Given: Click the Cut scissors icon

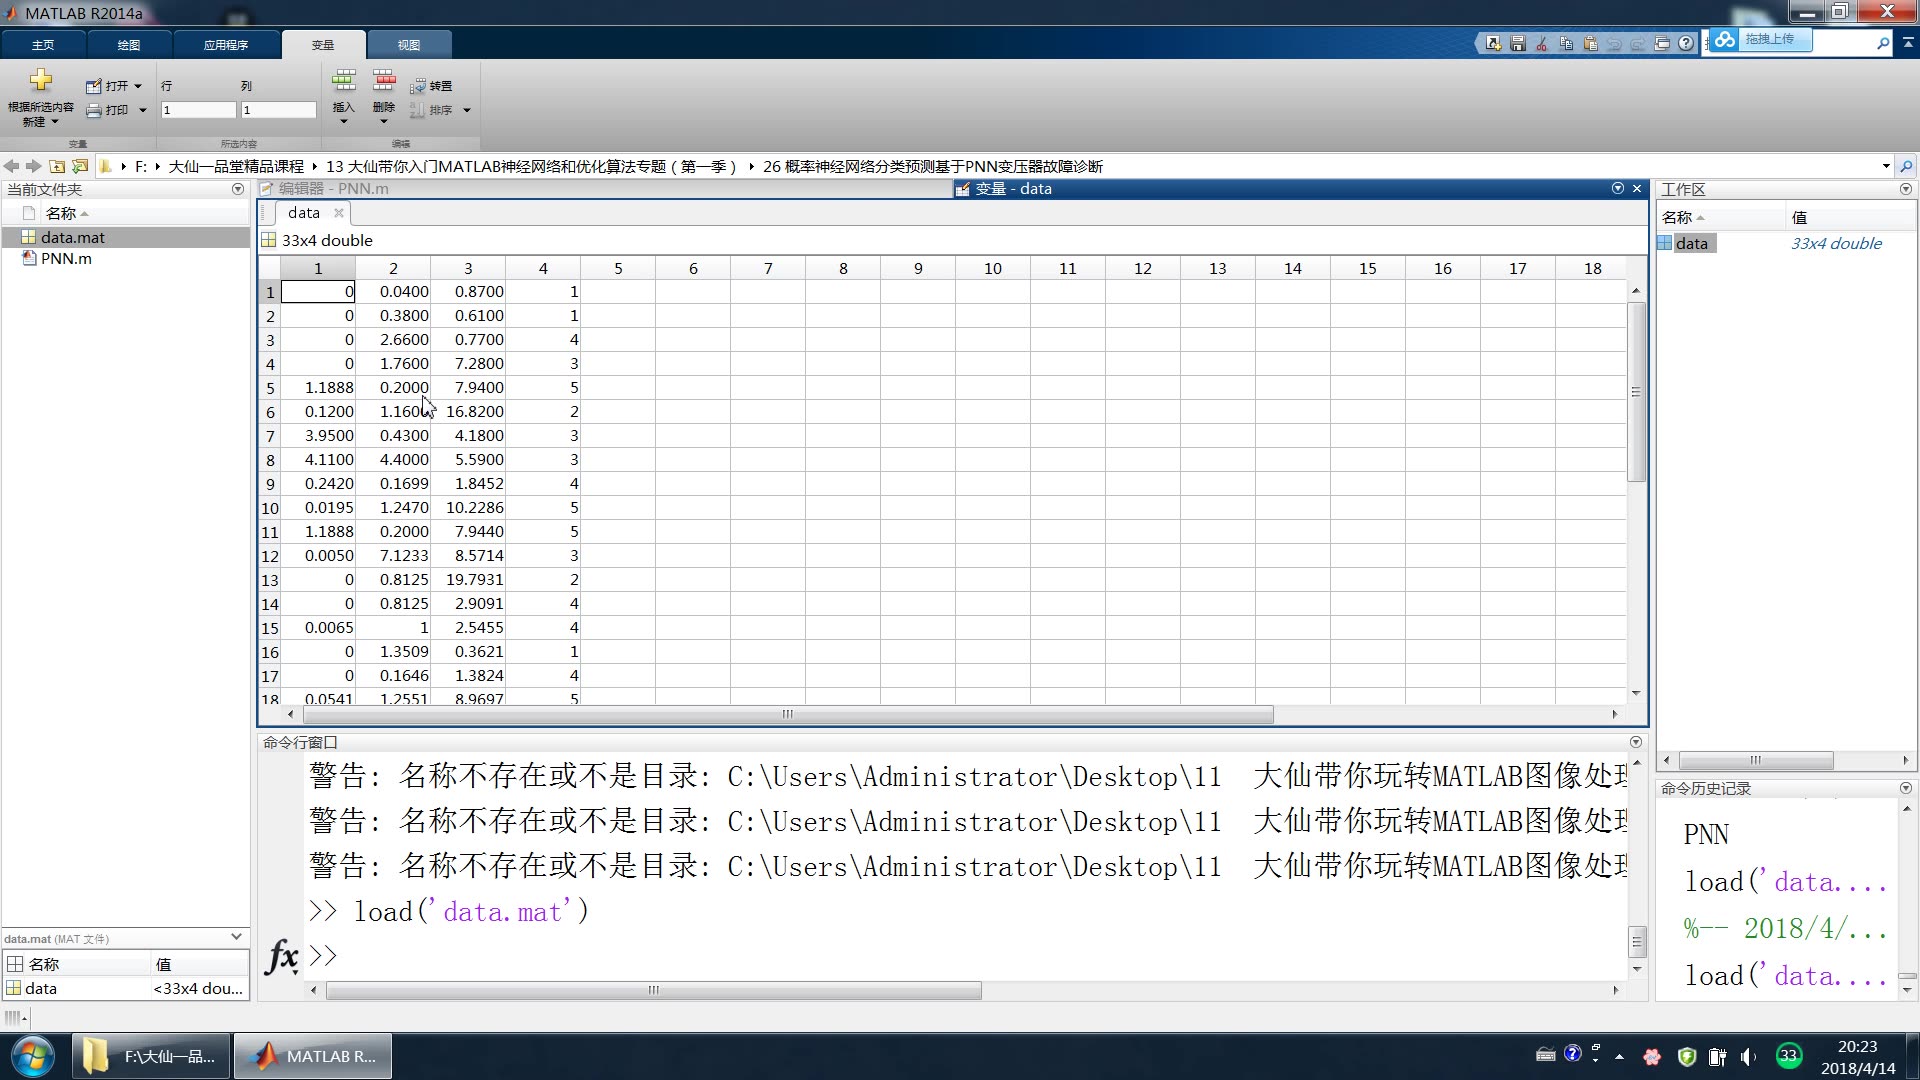Looking at the screenshot, I should (x=1542, y=43).
